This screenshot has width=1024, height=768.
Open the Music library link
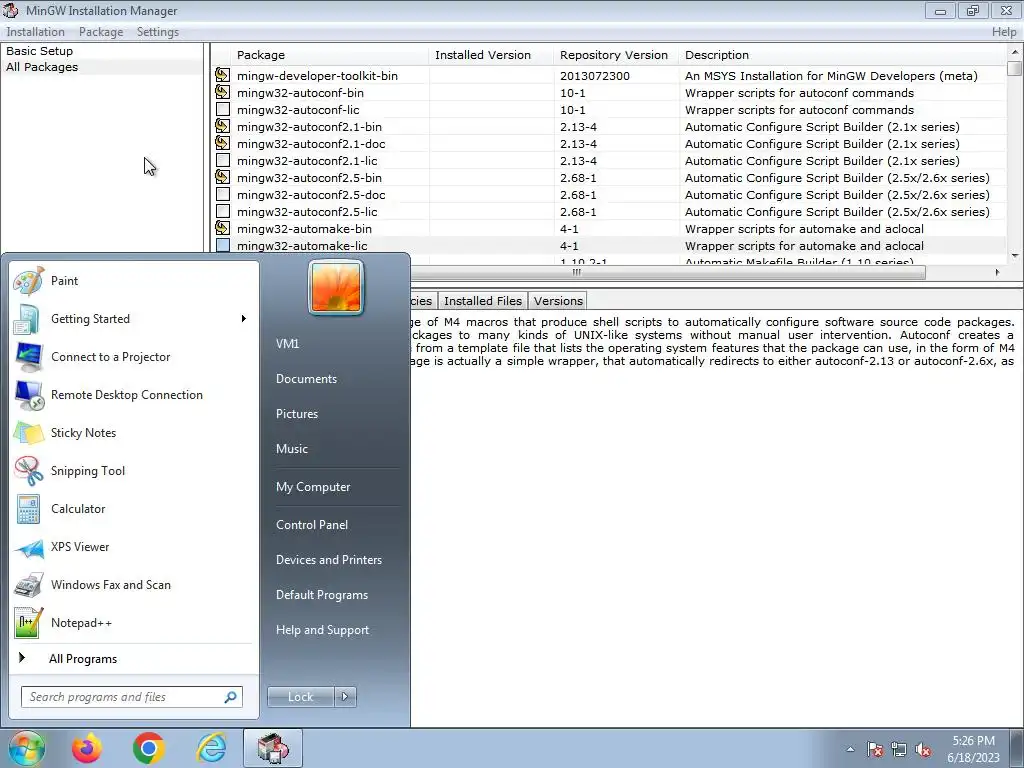pos(291,449)
